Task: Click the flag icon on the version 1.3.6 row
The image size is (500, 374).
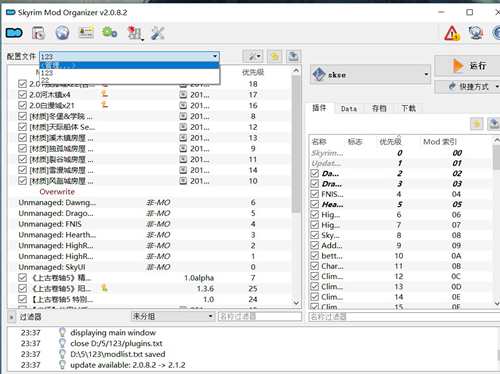Action: click(105, 288)
